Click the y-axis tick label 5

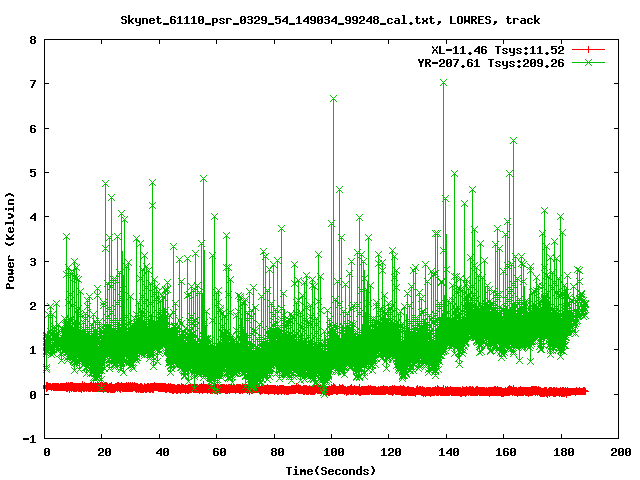(33, 173)
